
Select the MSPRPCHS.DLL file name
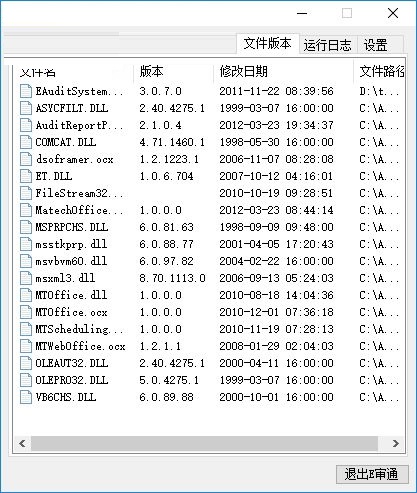point(72,227)
